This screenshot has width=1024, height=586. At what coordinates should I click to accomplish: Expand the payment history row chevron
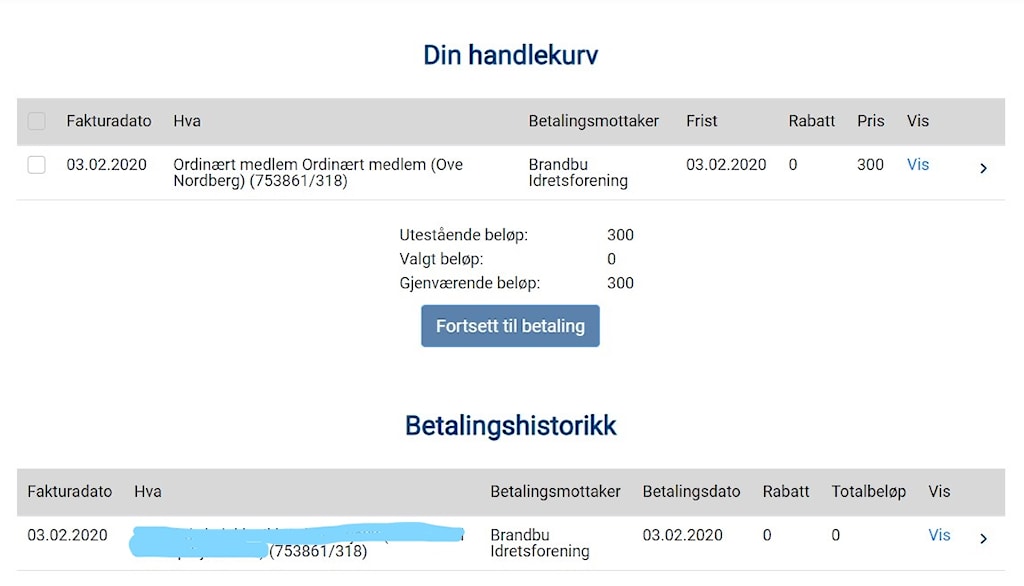pos(983,539)
